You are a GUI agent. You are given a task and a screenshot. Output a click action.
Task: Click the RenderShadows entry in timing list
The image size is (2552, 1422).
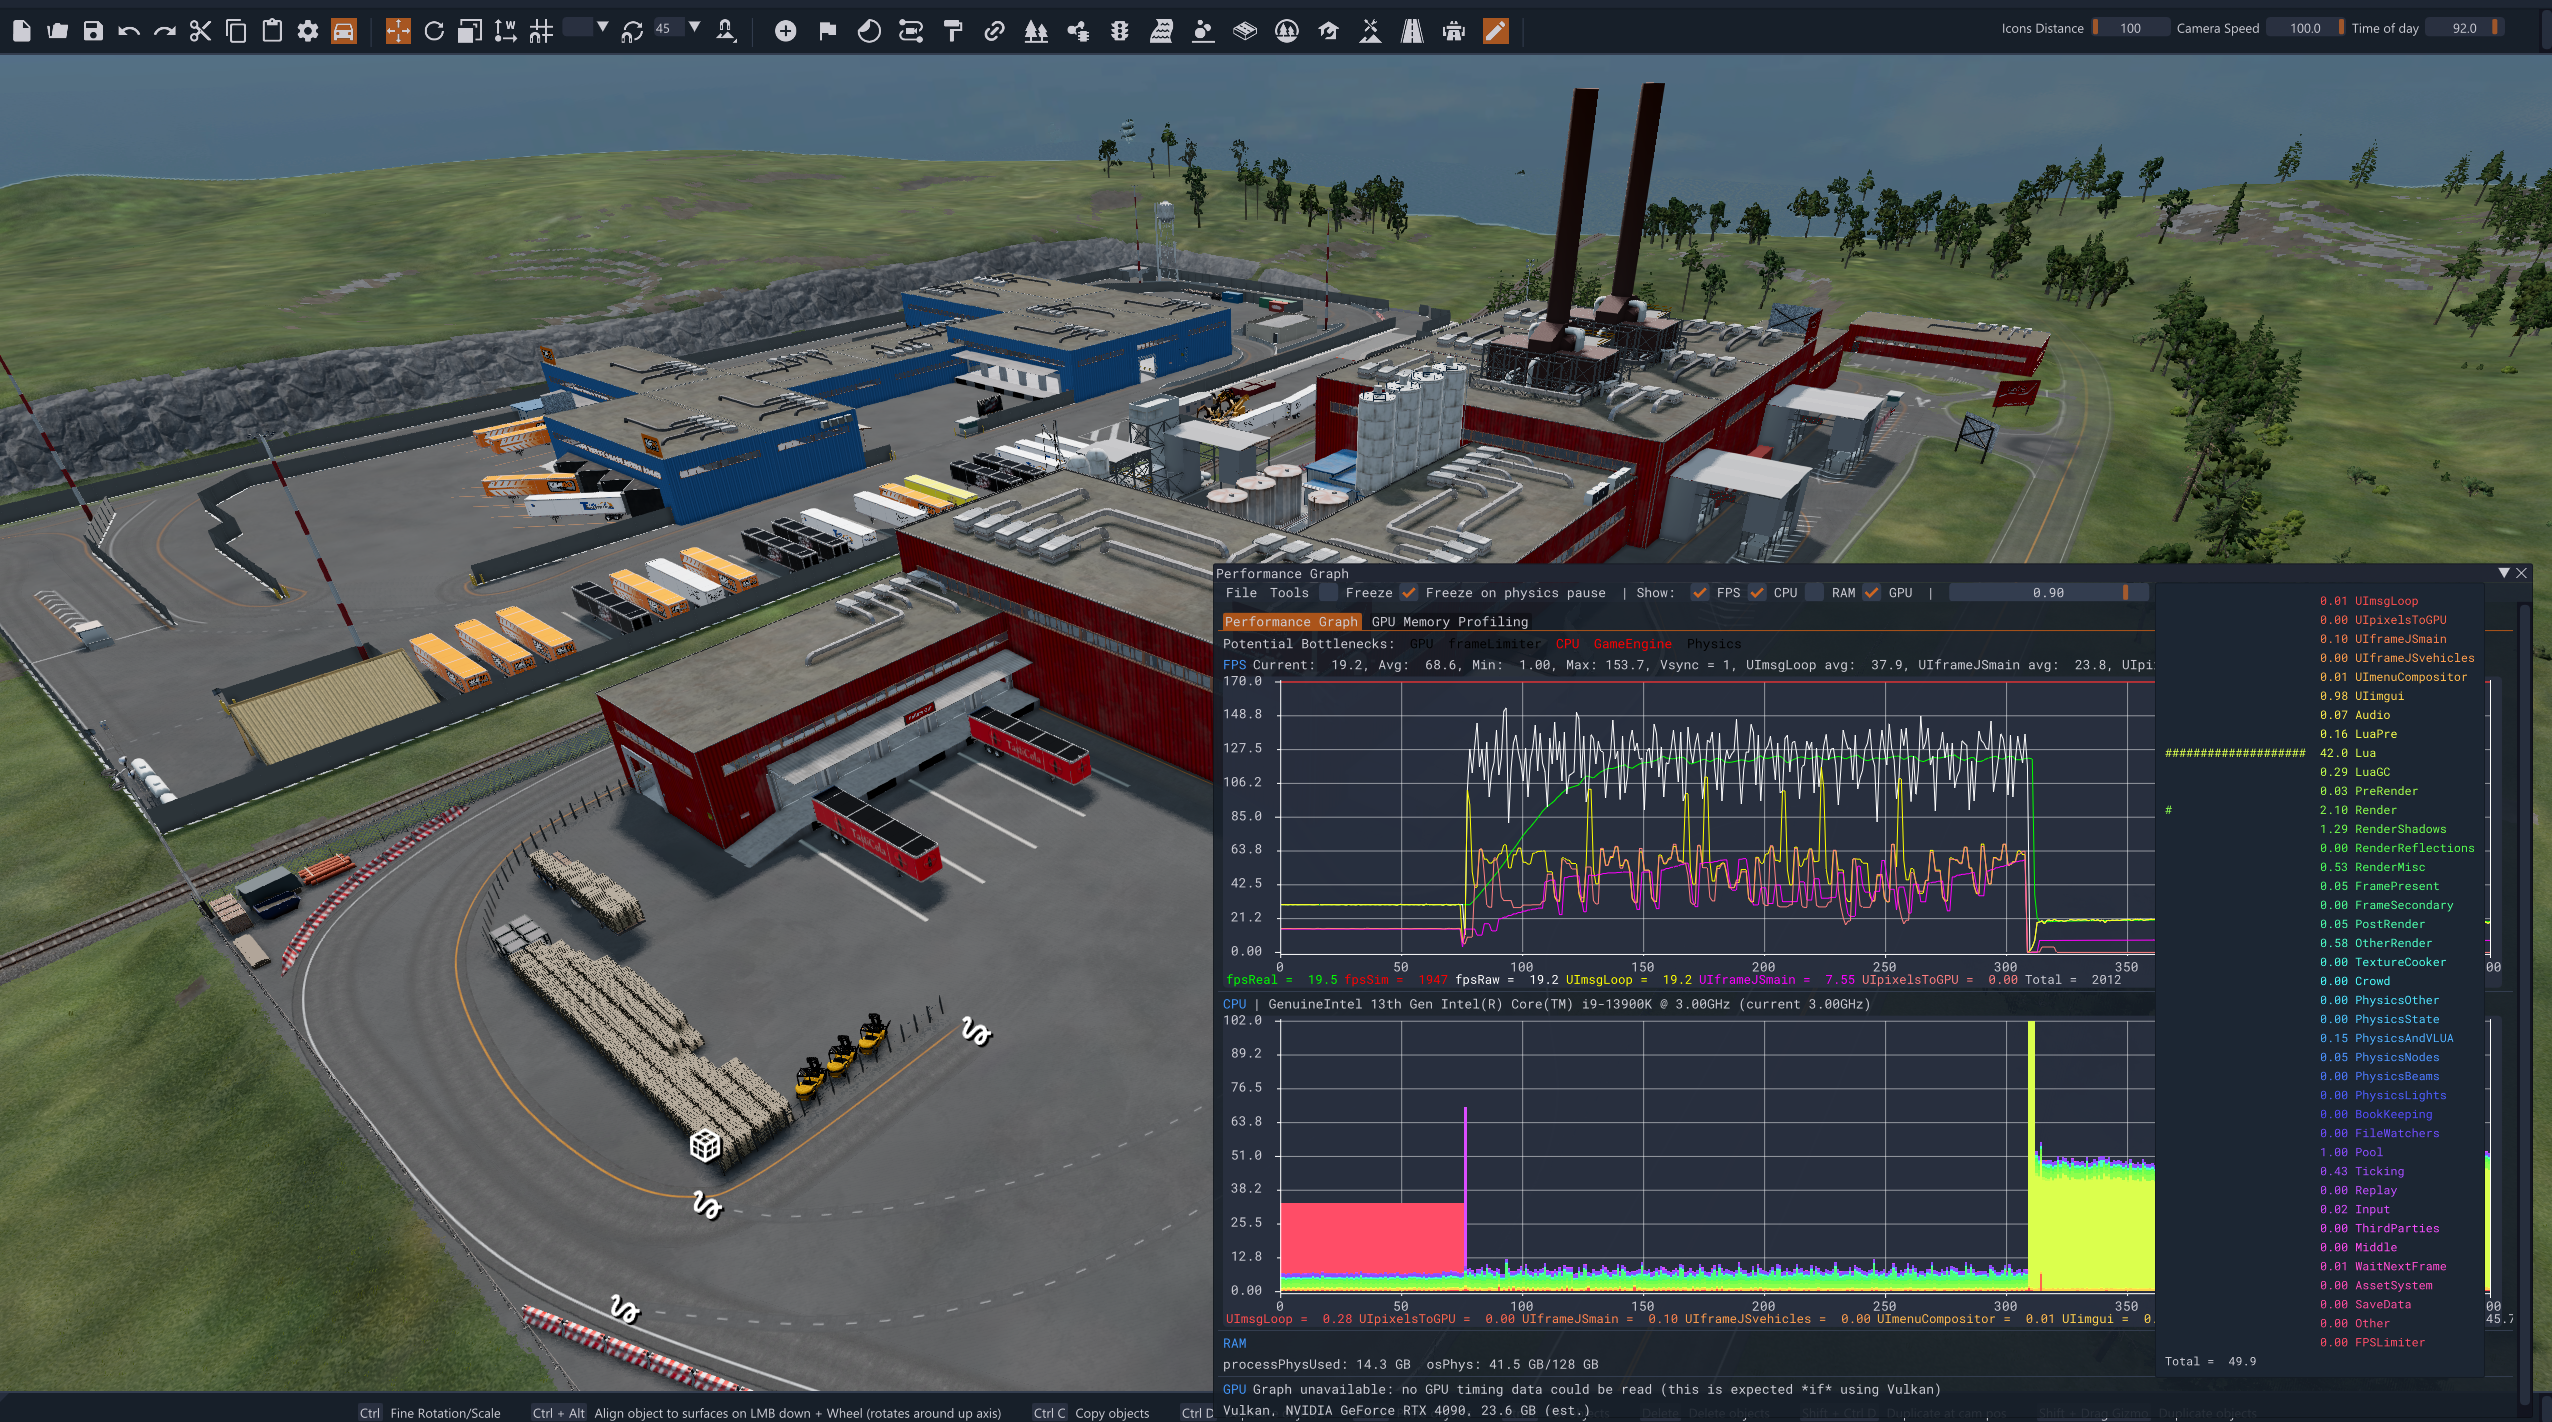[2383, 829]
